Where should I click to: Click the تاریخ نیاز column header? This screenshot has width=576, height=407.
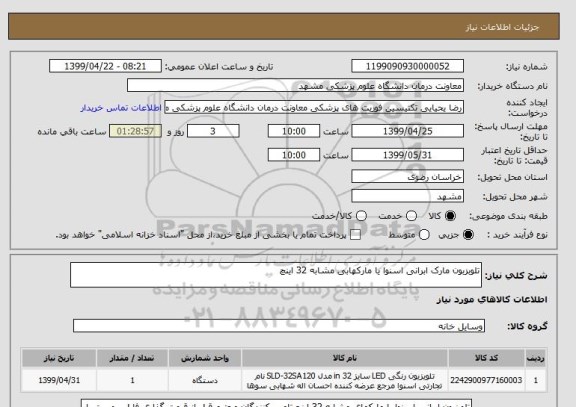(x=59, y=358)
